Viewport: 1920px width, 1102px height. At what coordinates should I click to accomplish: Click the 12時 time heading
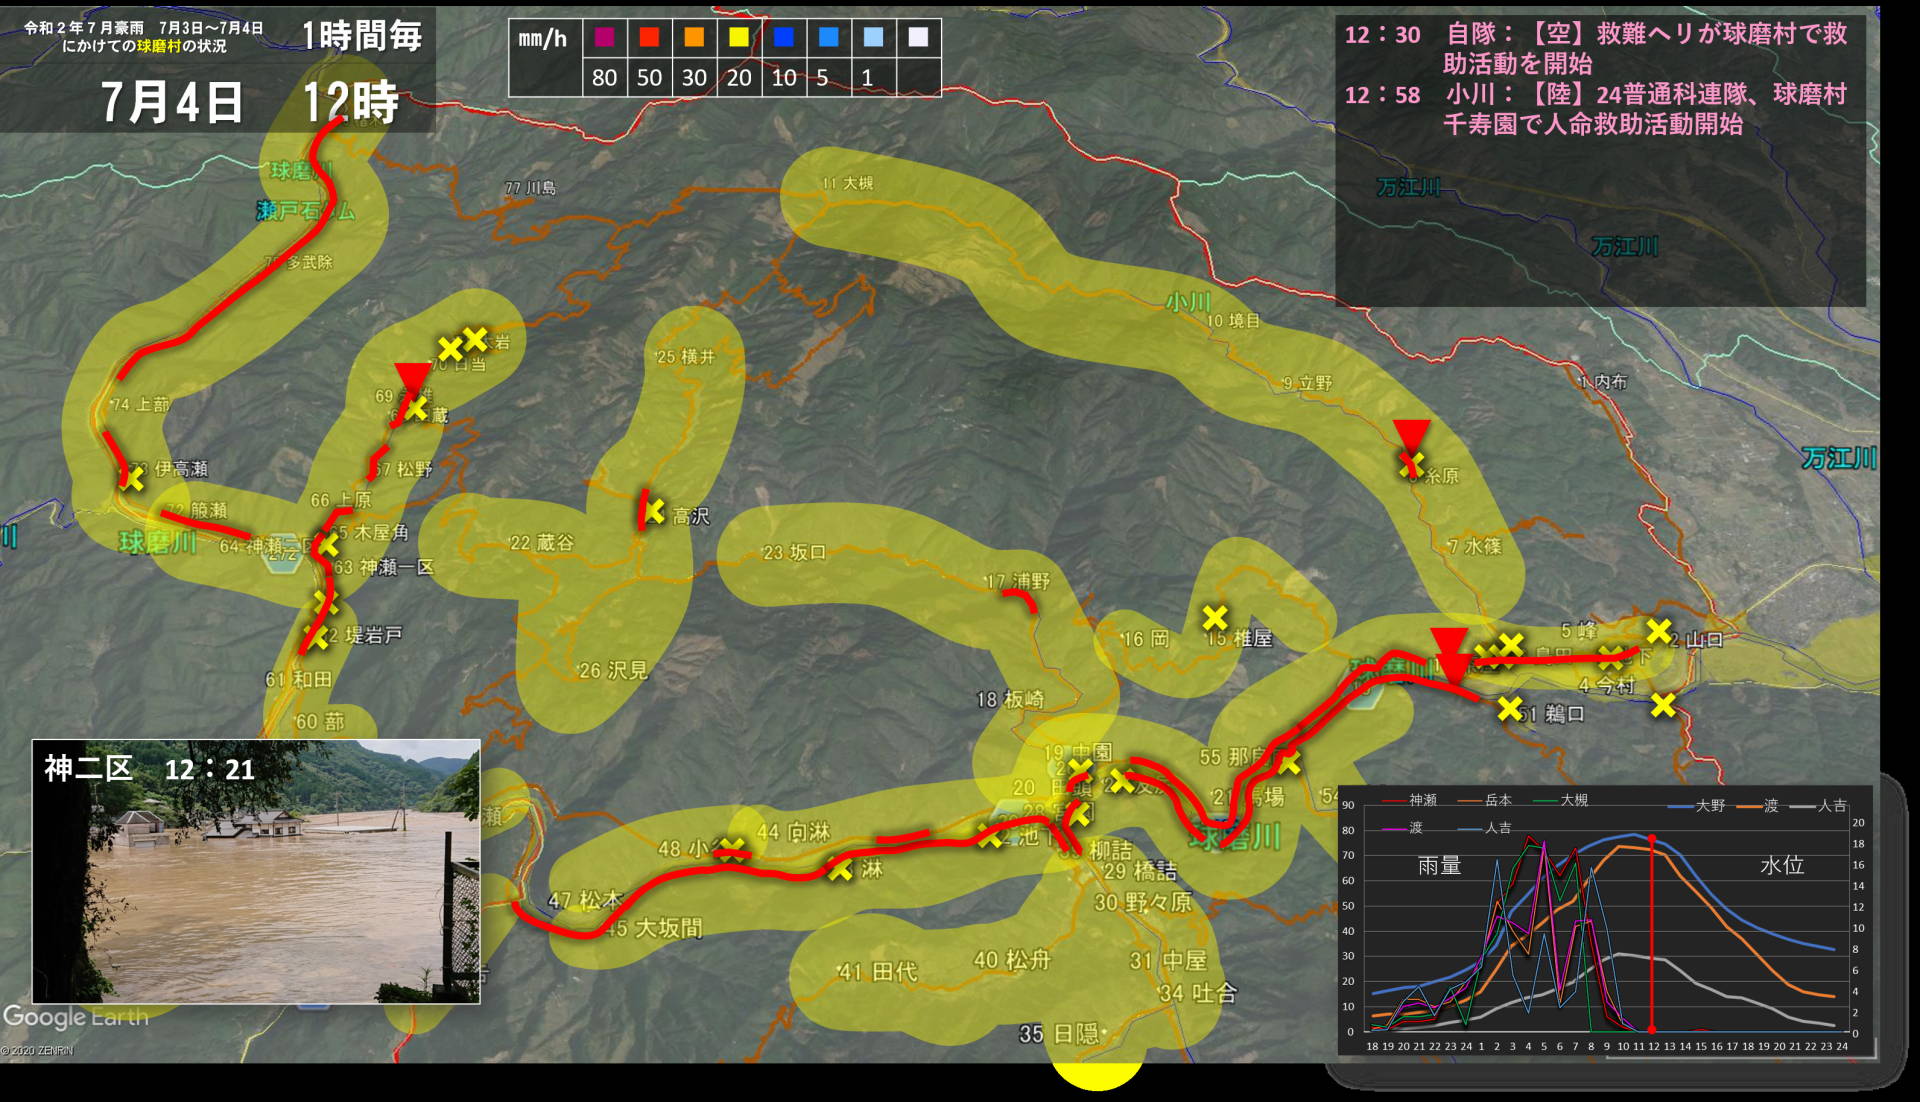pos(351,102)
